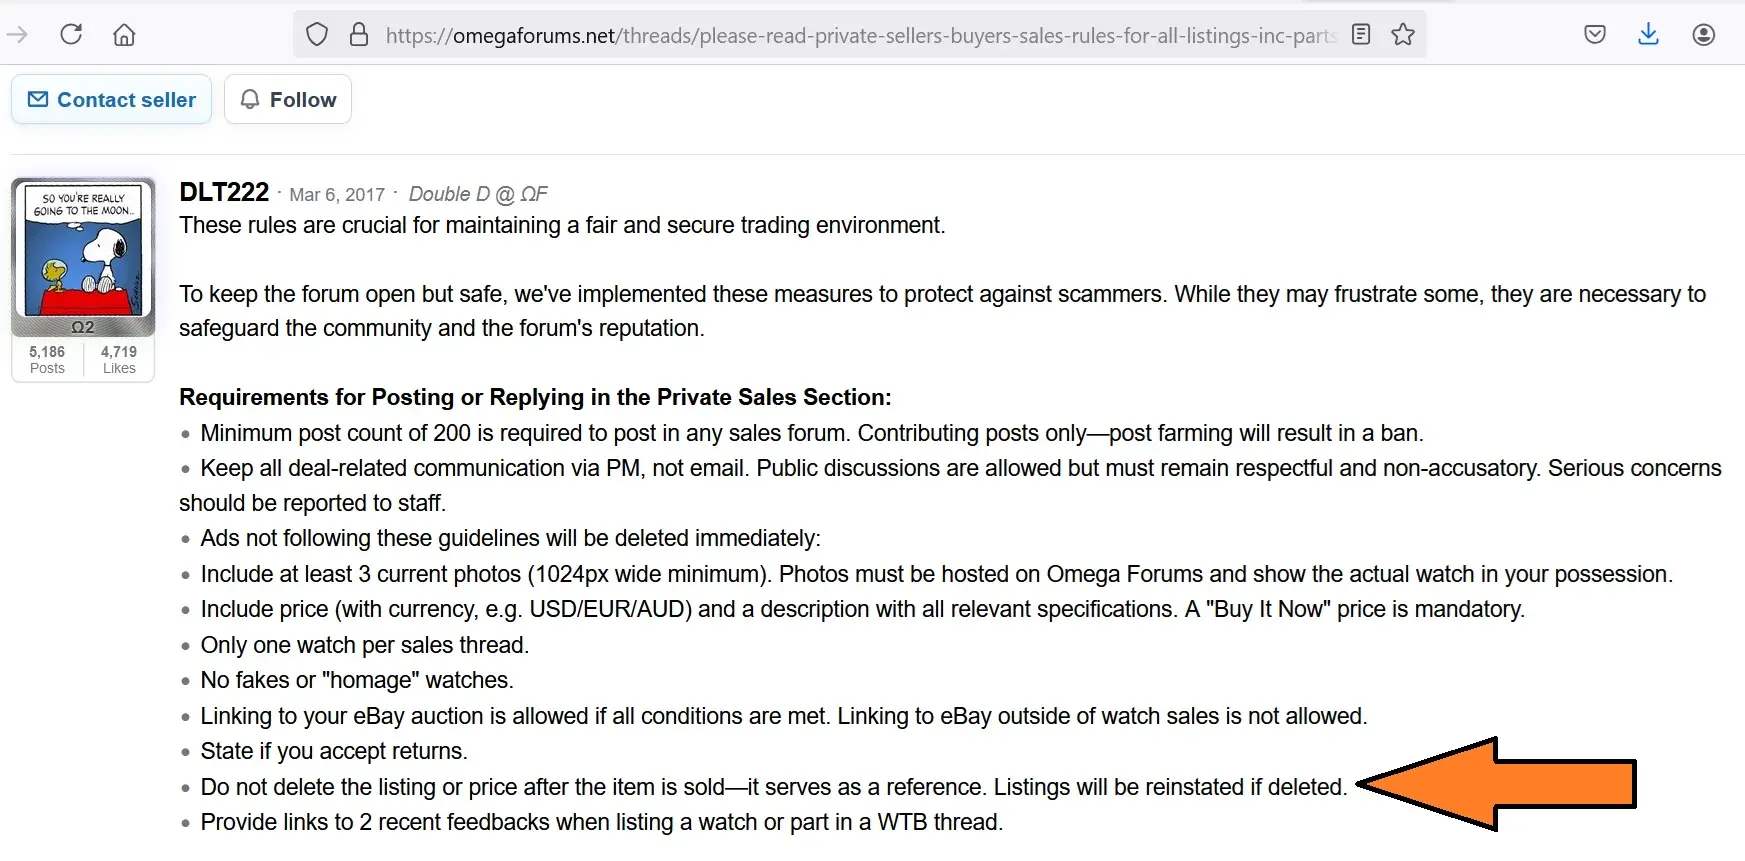Click the Contact seller button

pos(111,100)
